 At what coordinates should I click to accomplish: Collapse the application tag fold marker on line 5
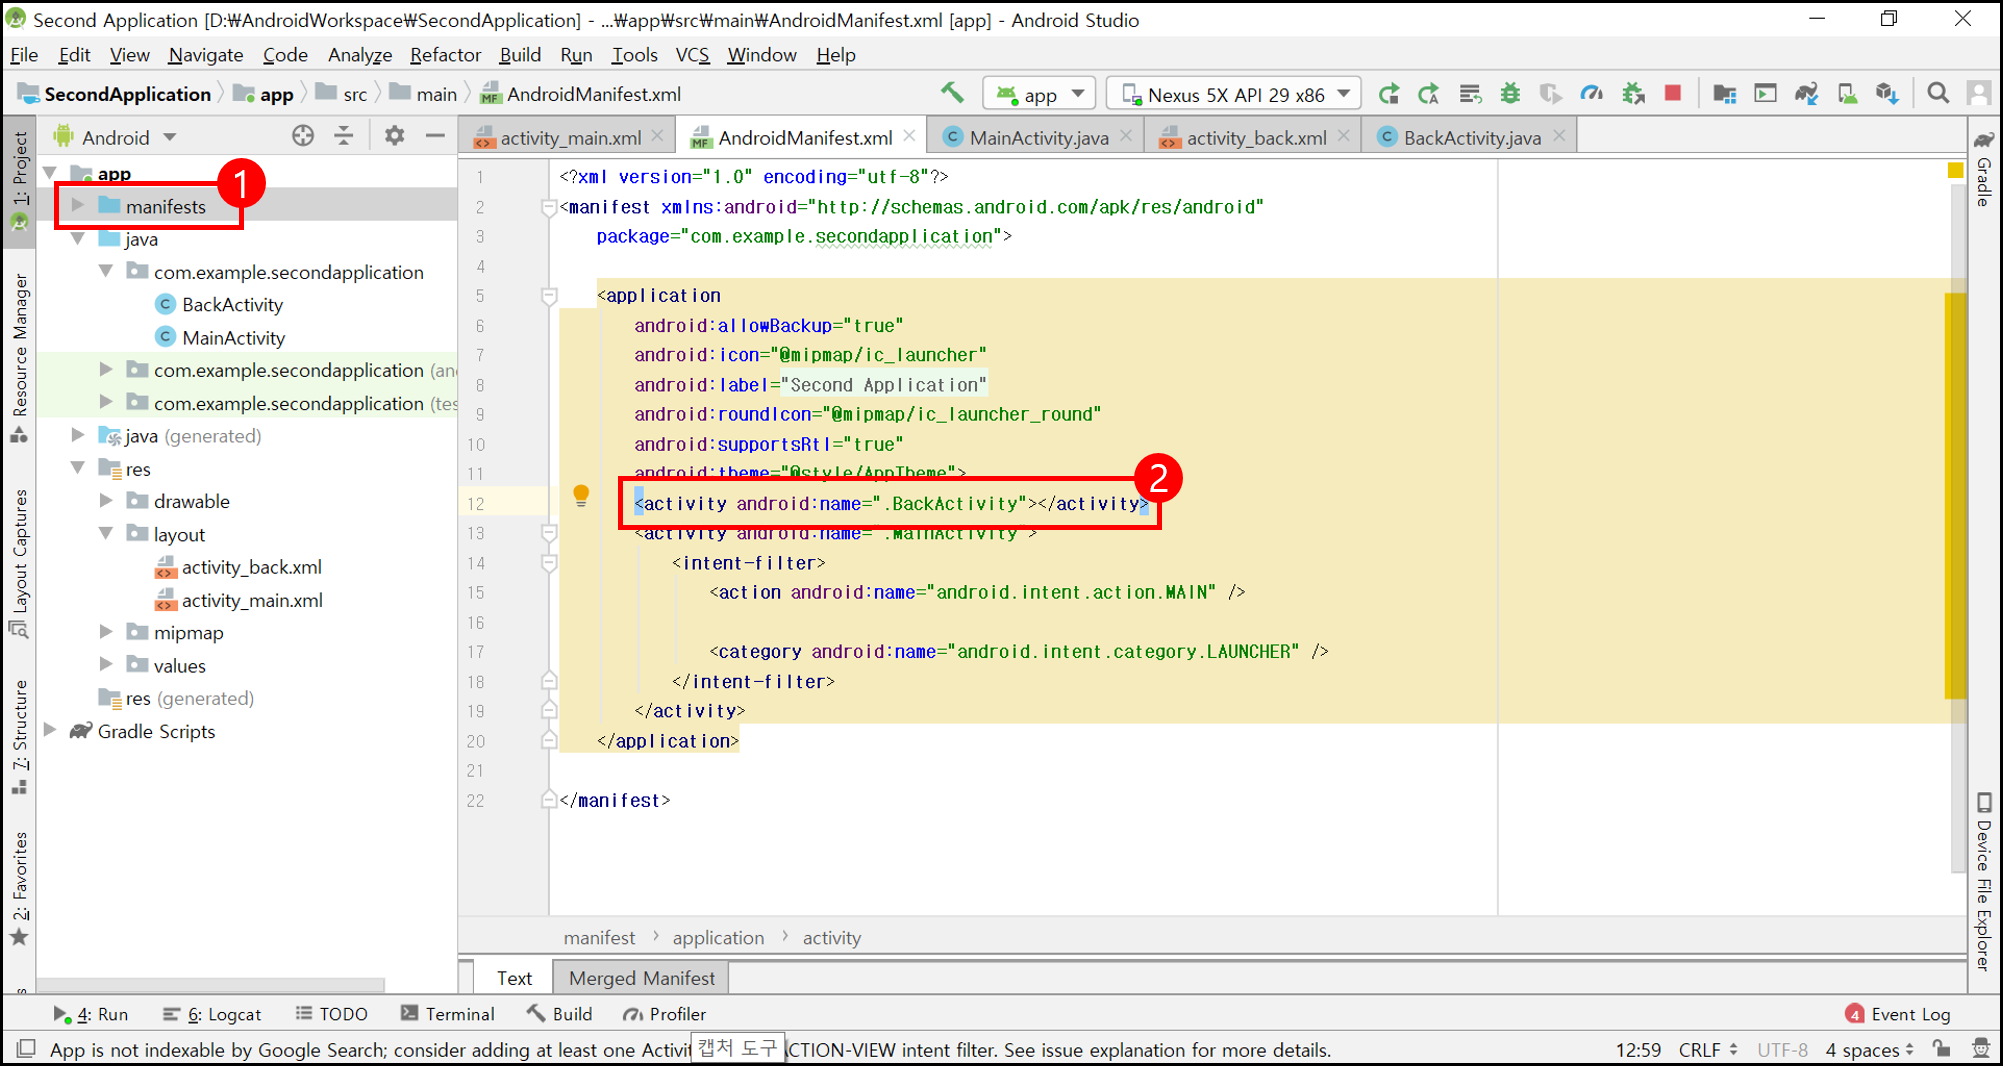[549, 296]
